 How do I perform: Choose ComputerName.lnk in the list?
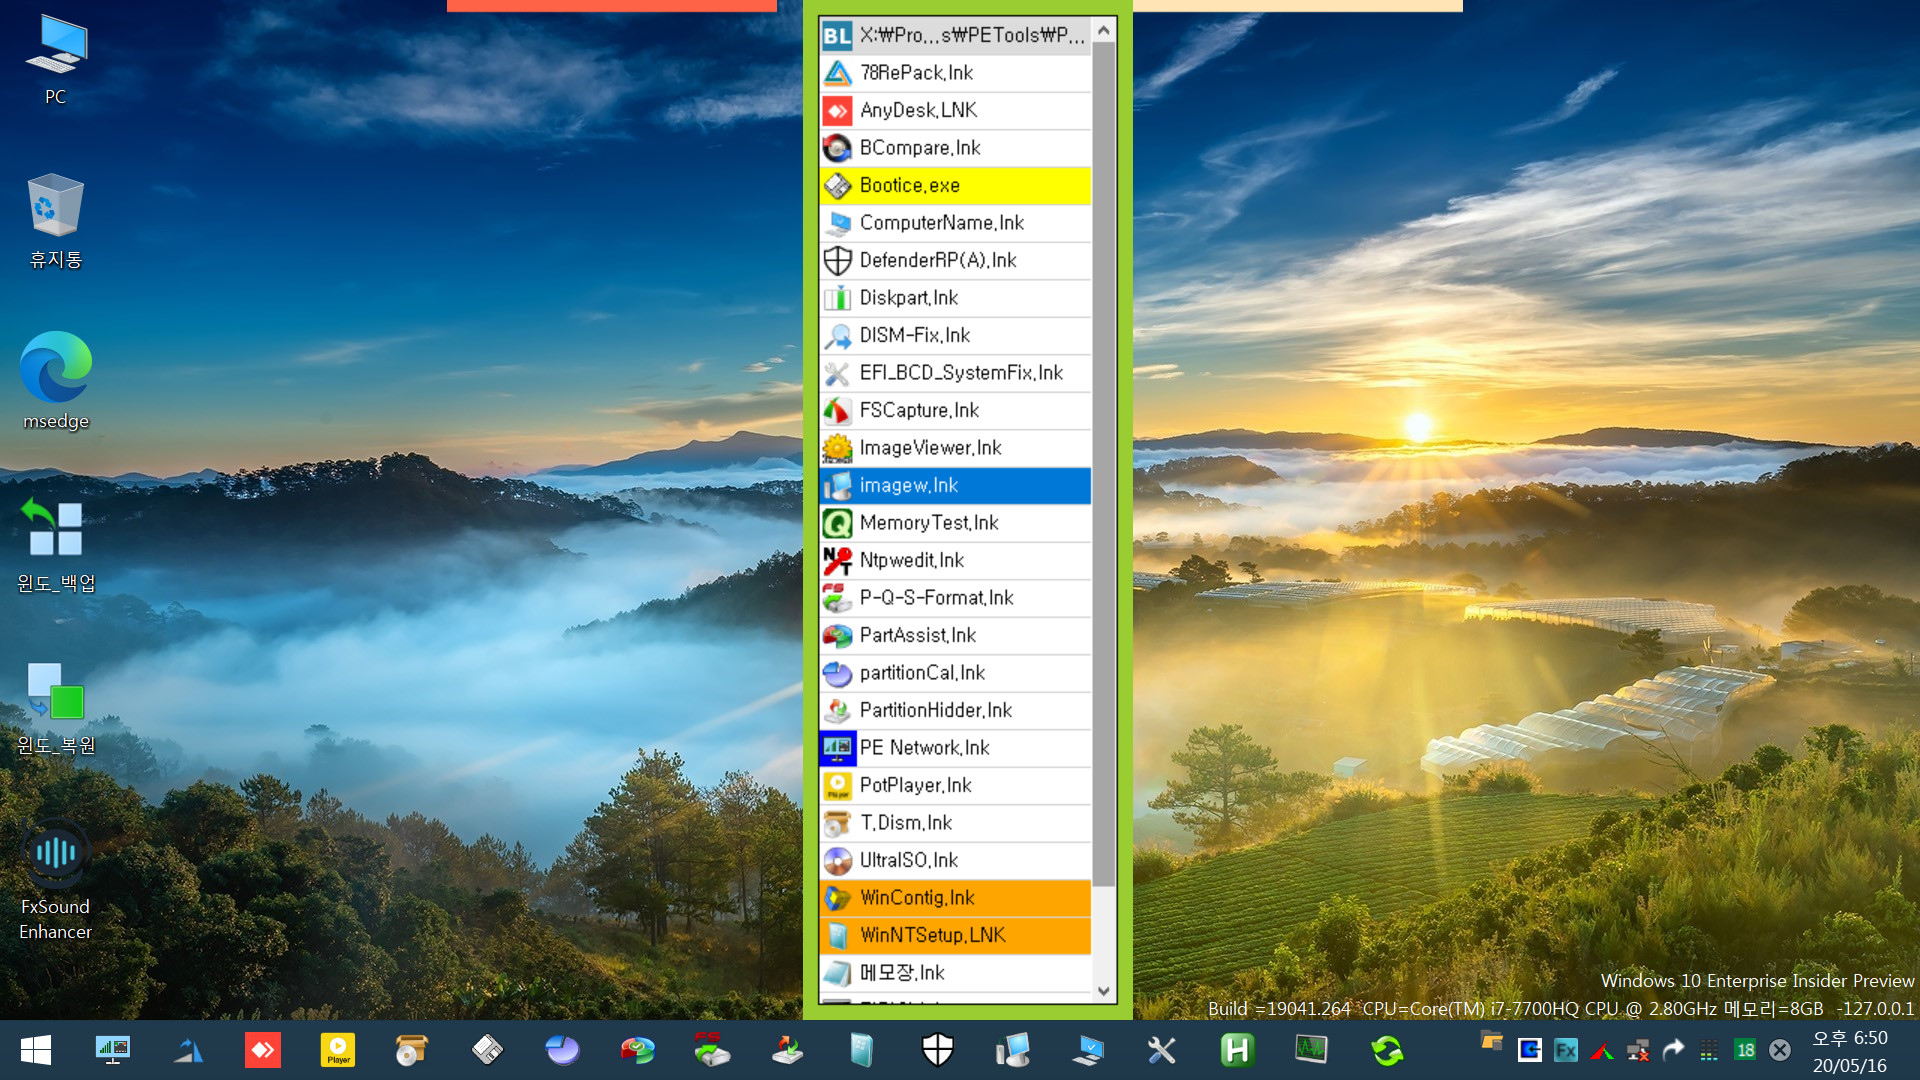click(955, 223)
